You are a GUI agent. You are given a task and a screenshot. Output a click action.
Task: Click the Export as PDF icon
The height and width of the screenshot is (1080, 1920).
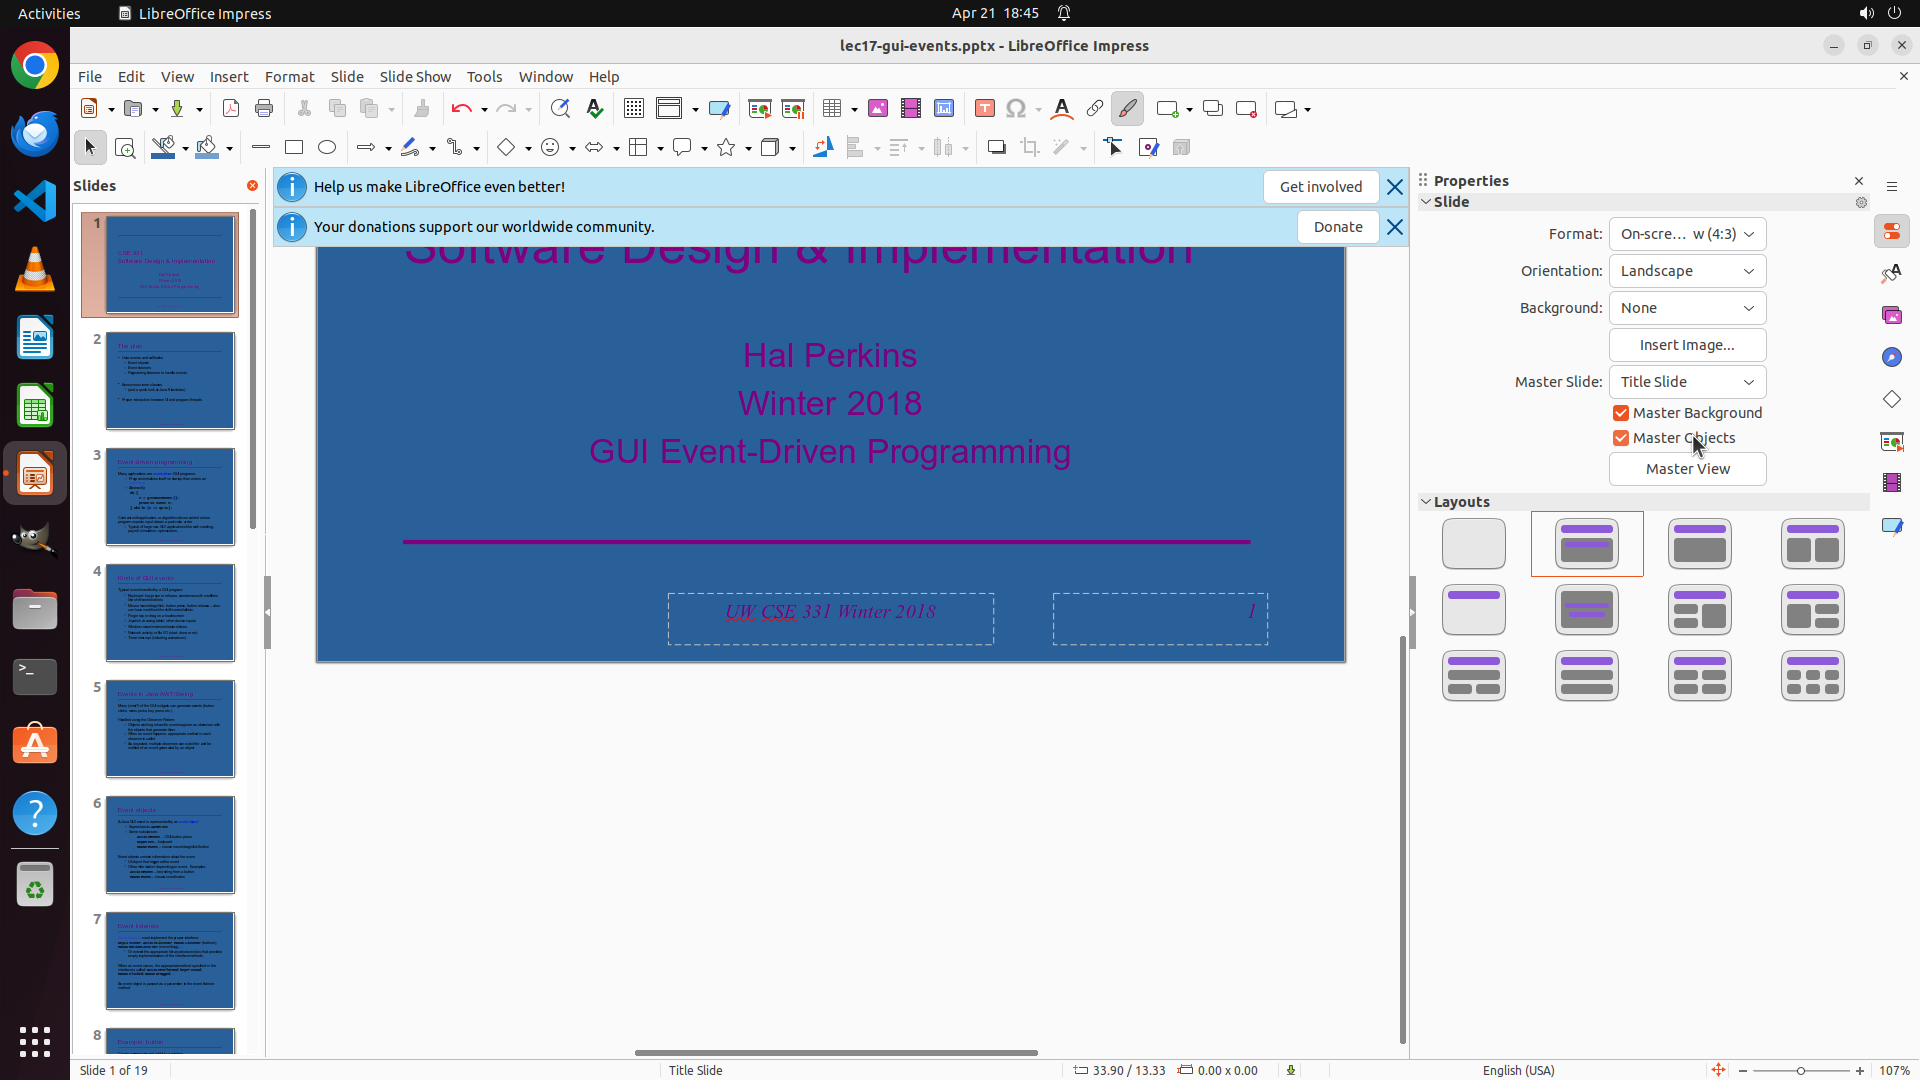231,109
